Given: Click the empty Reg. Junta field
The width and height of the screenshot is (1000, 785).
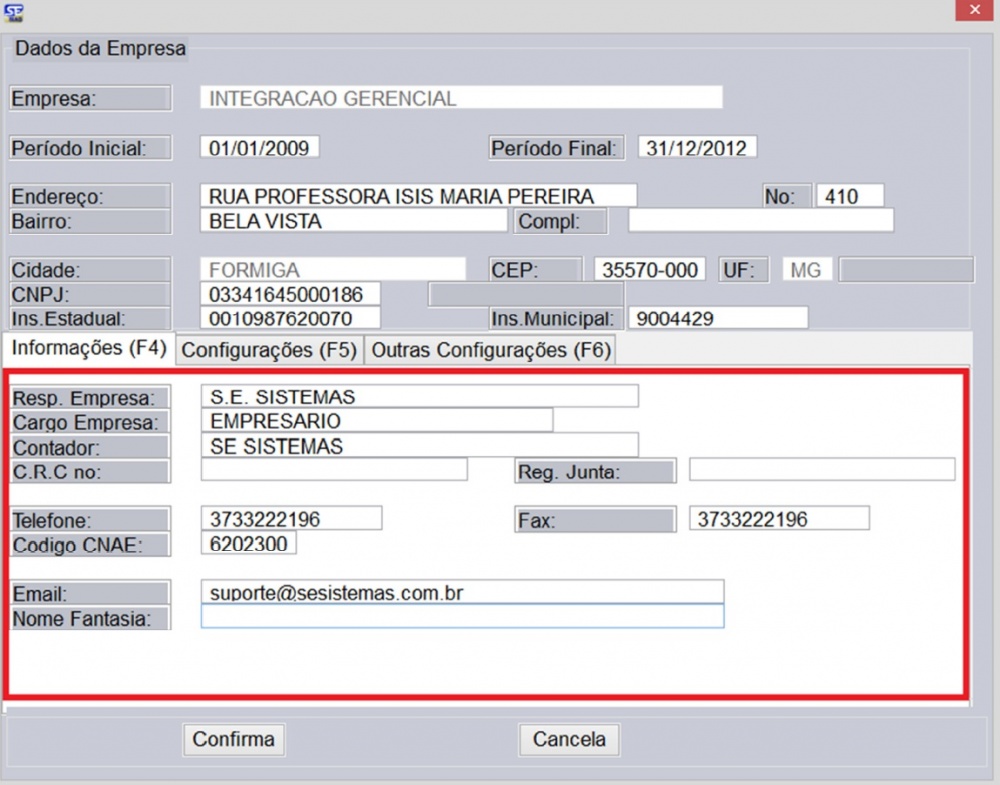Looking at the screenshot, I should tap(821, 470).
